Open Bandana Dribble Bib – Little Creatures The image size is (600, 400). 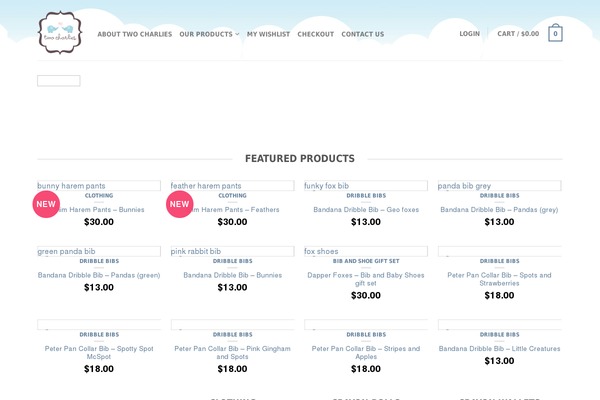499,349
